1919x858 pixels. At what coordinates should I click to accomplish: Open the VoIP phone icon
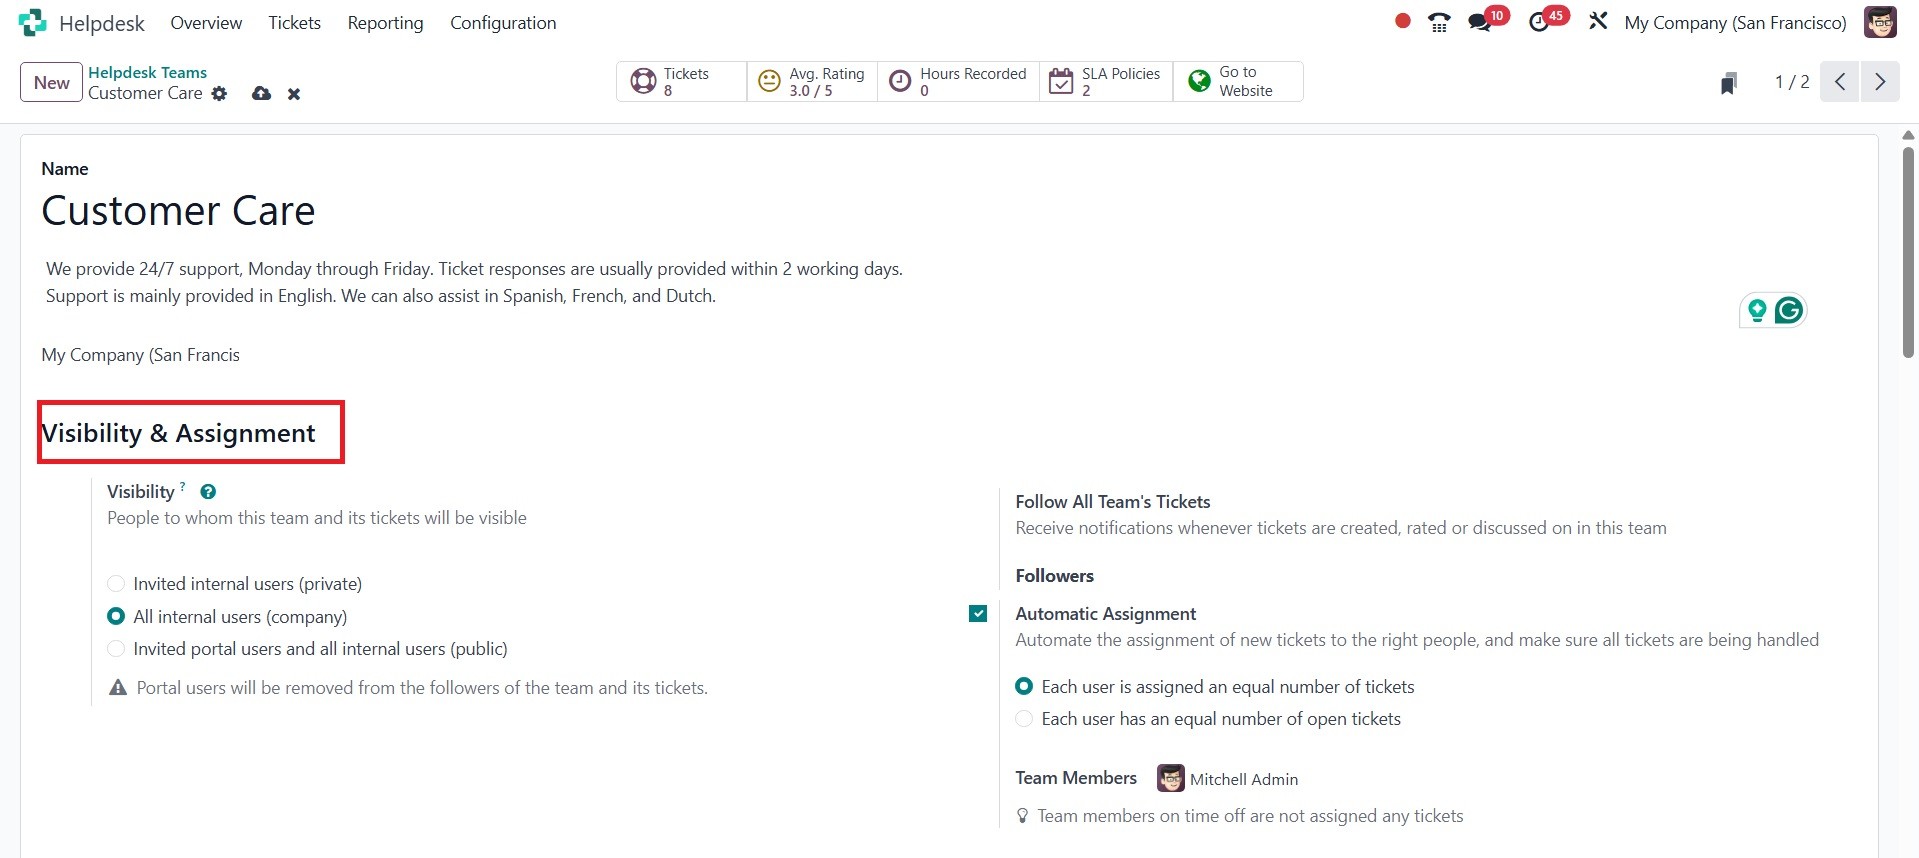(1439, 22)
